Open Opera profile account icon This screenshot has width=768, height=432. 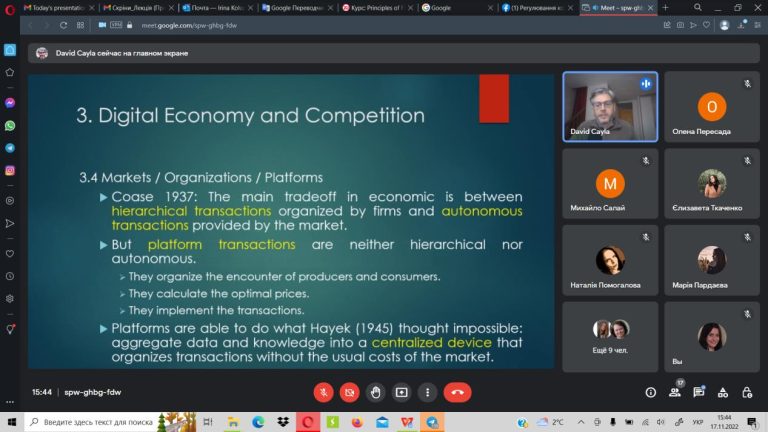(x=724, y=25)
